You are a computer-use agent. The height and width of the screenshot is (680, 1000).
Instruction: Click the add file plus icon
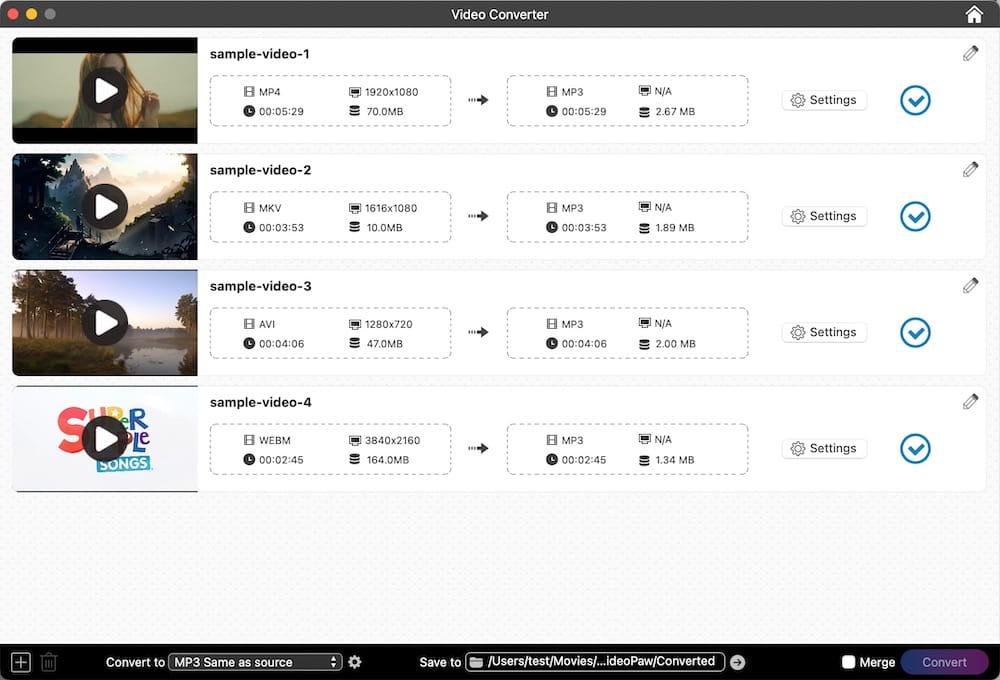(21, 662)
